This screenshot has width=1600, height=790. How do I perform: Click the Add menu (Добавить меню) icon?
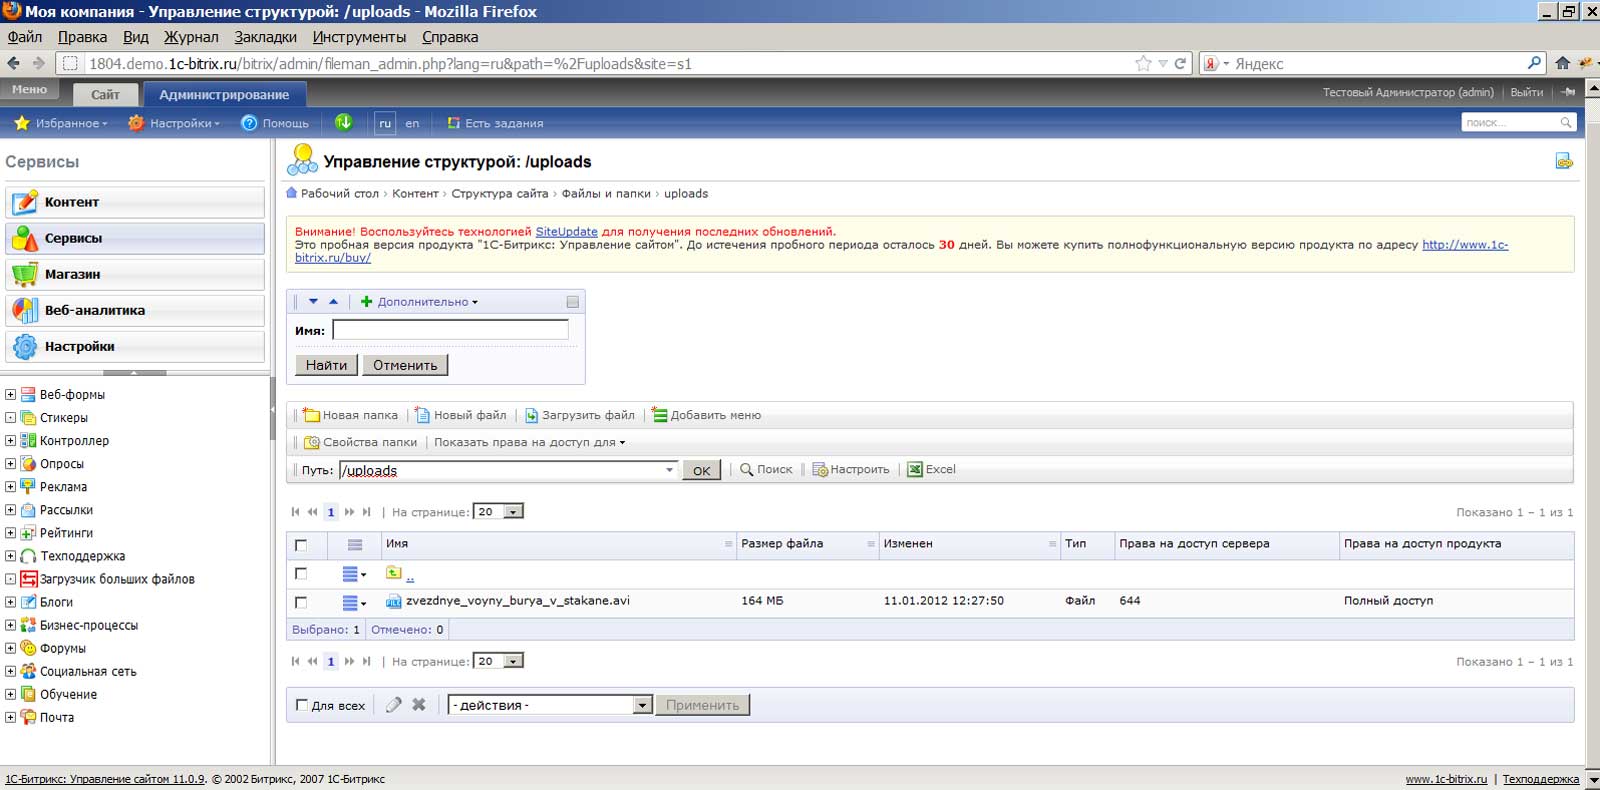click(659, 415)
